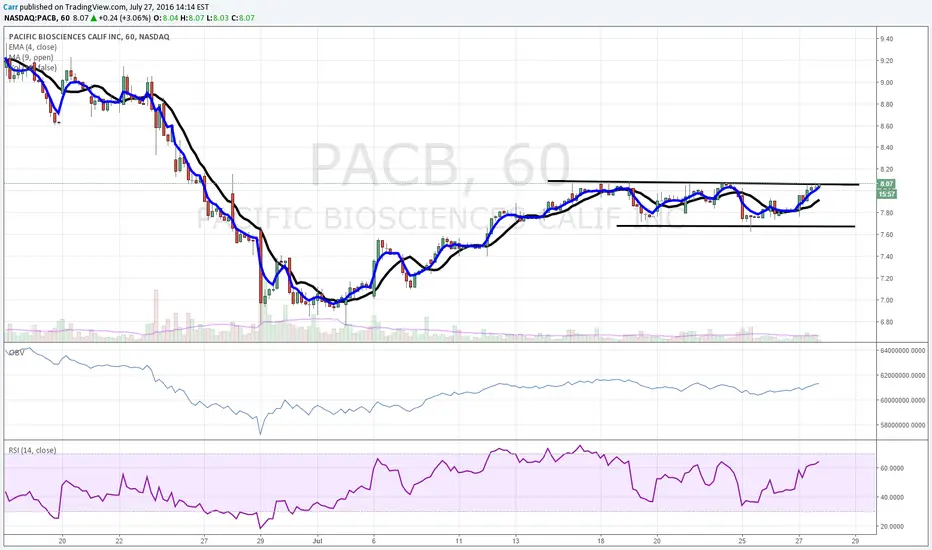Click the 7.60 price axis value
The image size is (932, 550).
pyautogui.click(x=886, y=235)
